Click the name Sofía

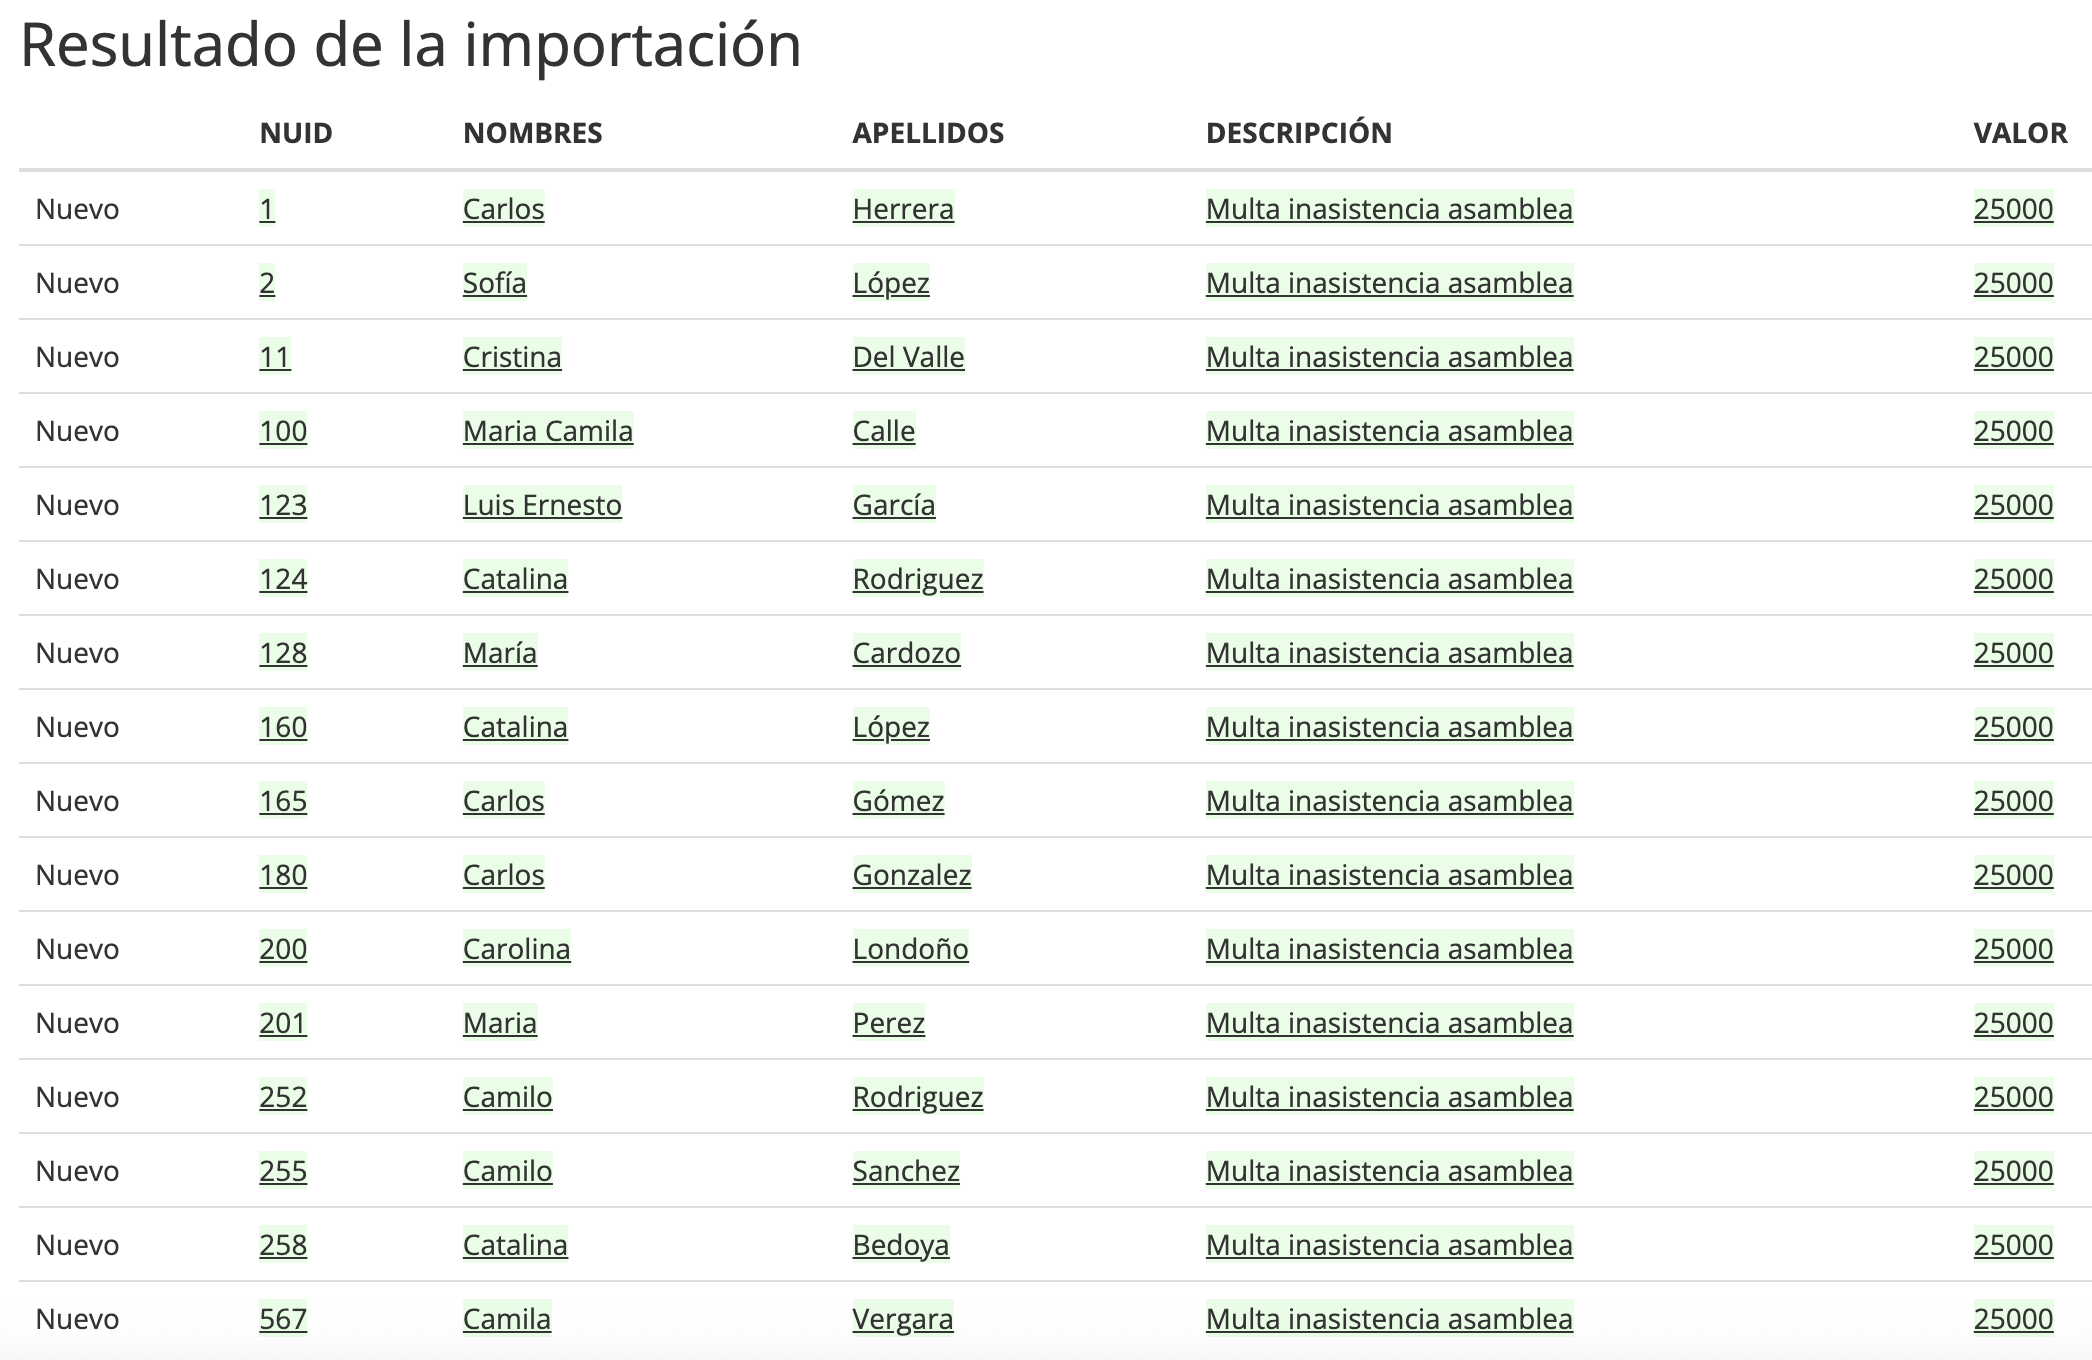coord(494,283)
